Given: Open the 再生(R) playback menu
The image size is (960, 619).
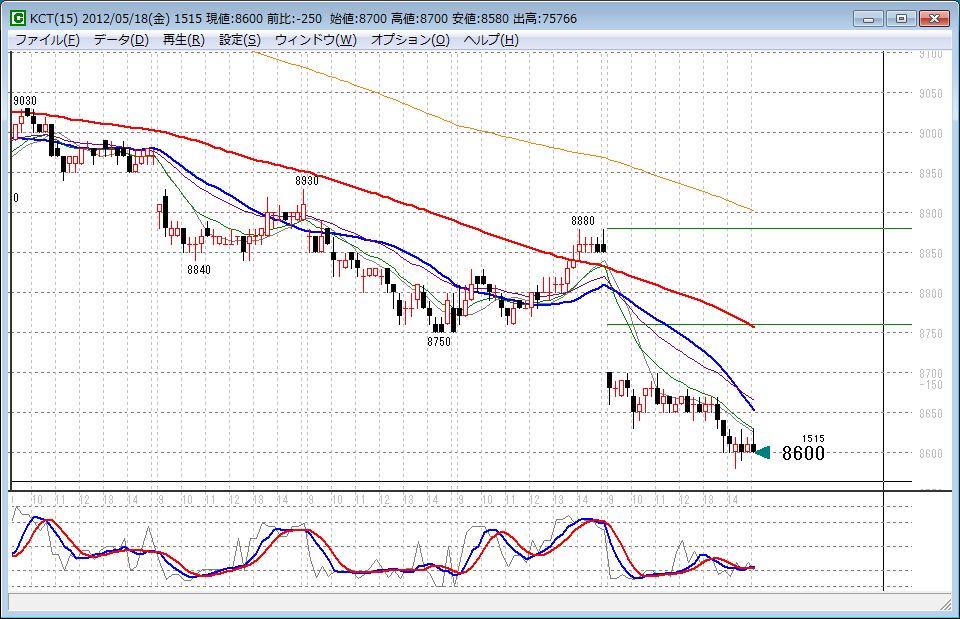Looking at the screenshot, I should pyautogui.click(x=183, y=40).
